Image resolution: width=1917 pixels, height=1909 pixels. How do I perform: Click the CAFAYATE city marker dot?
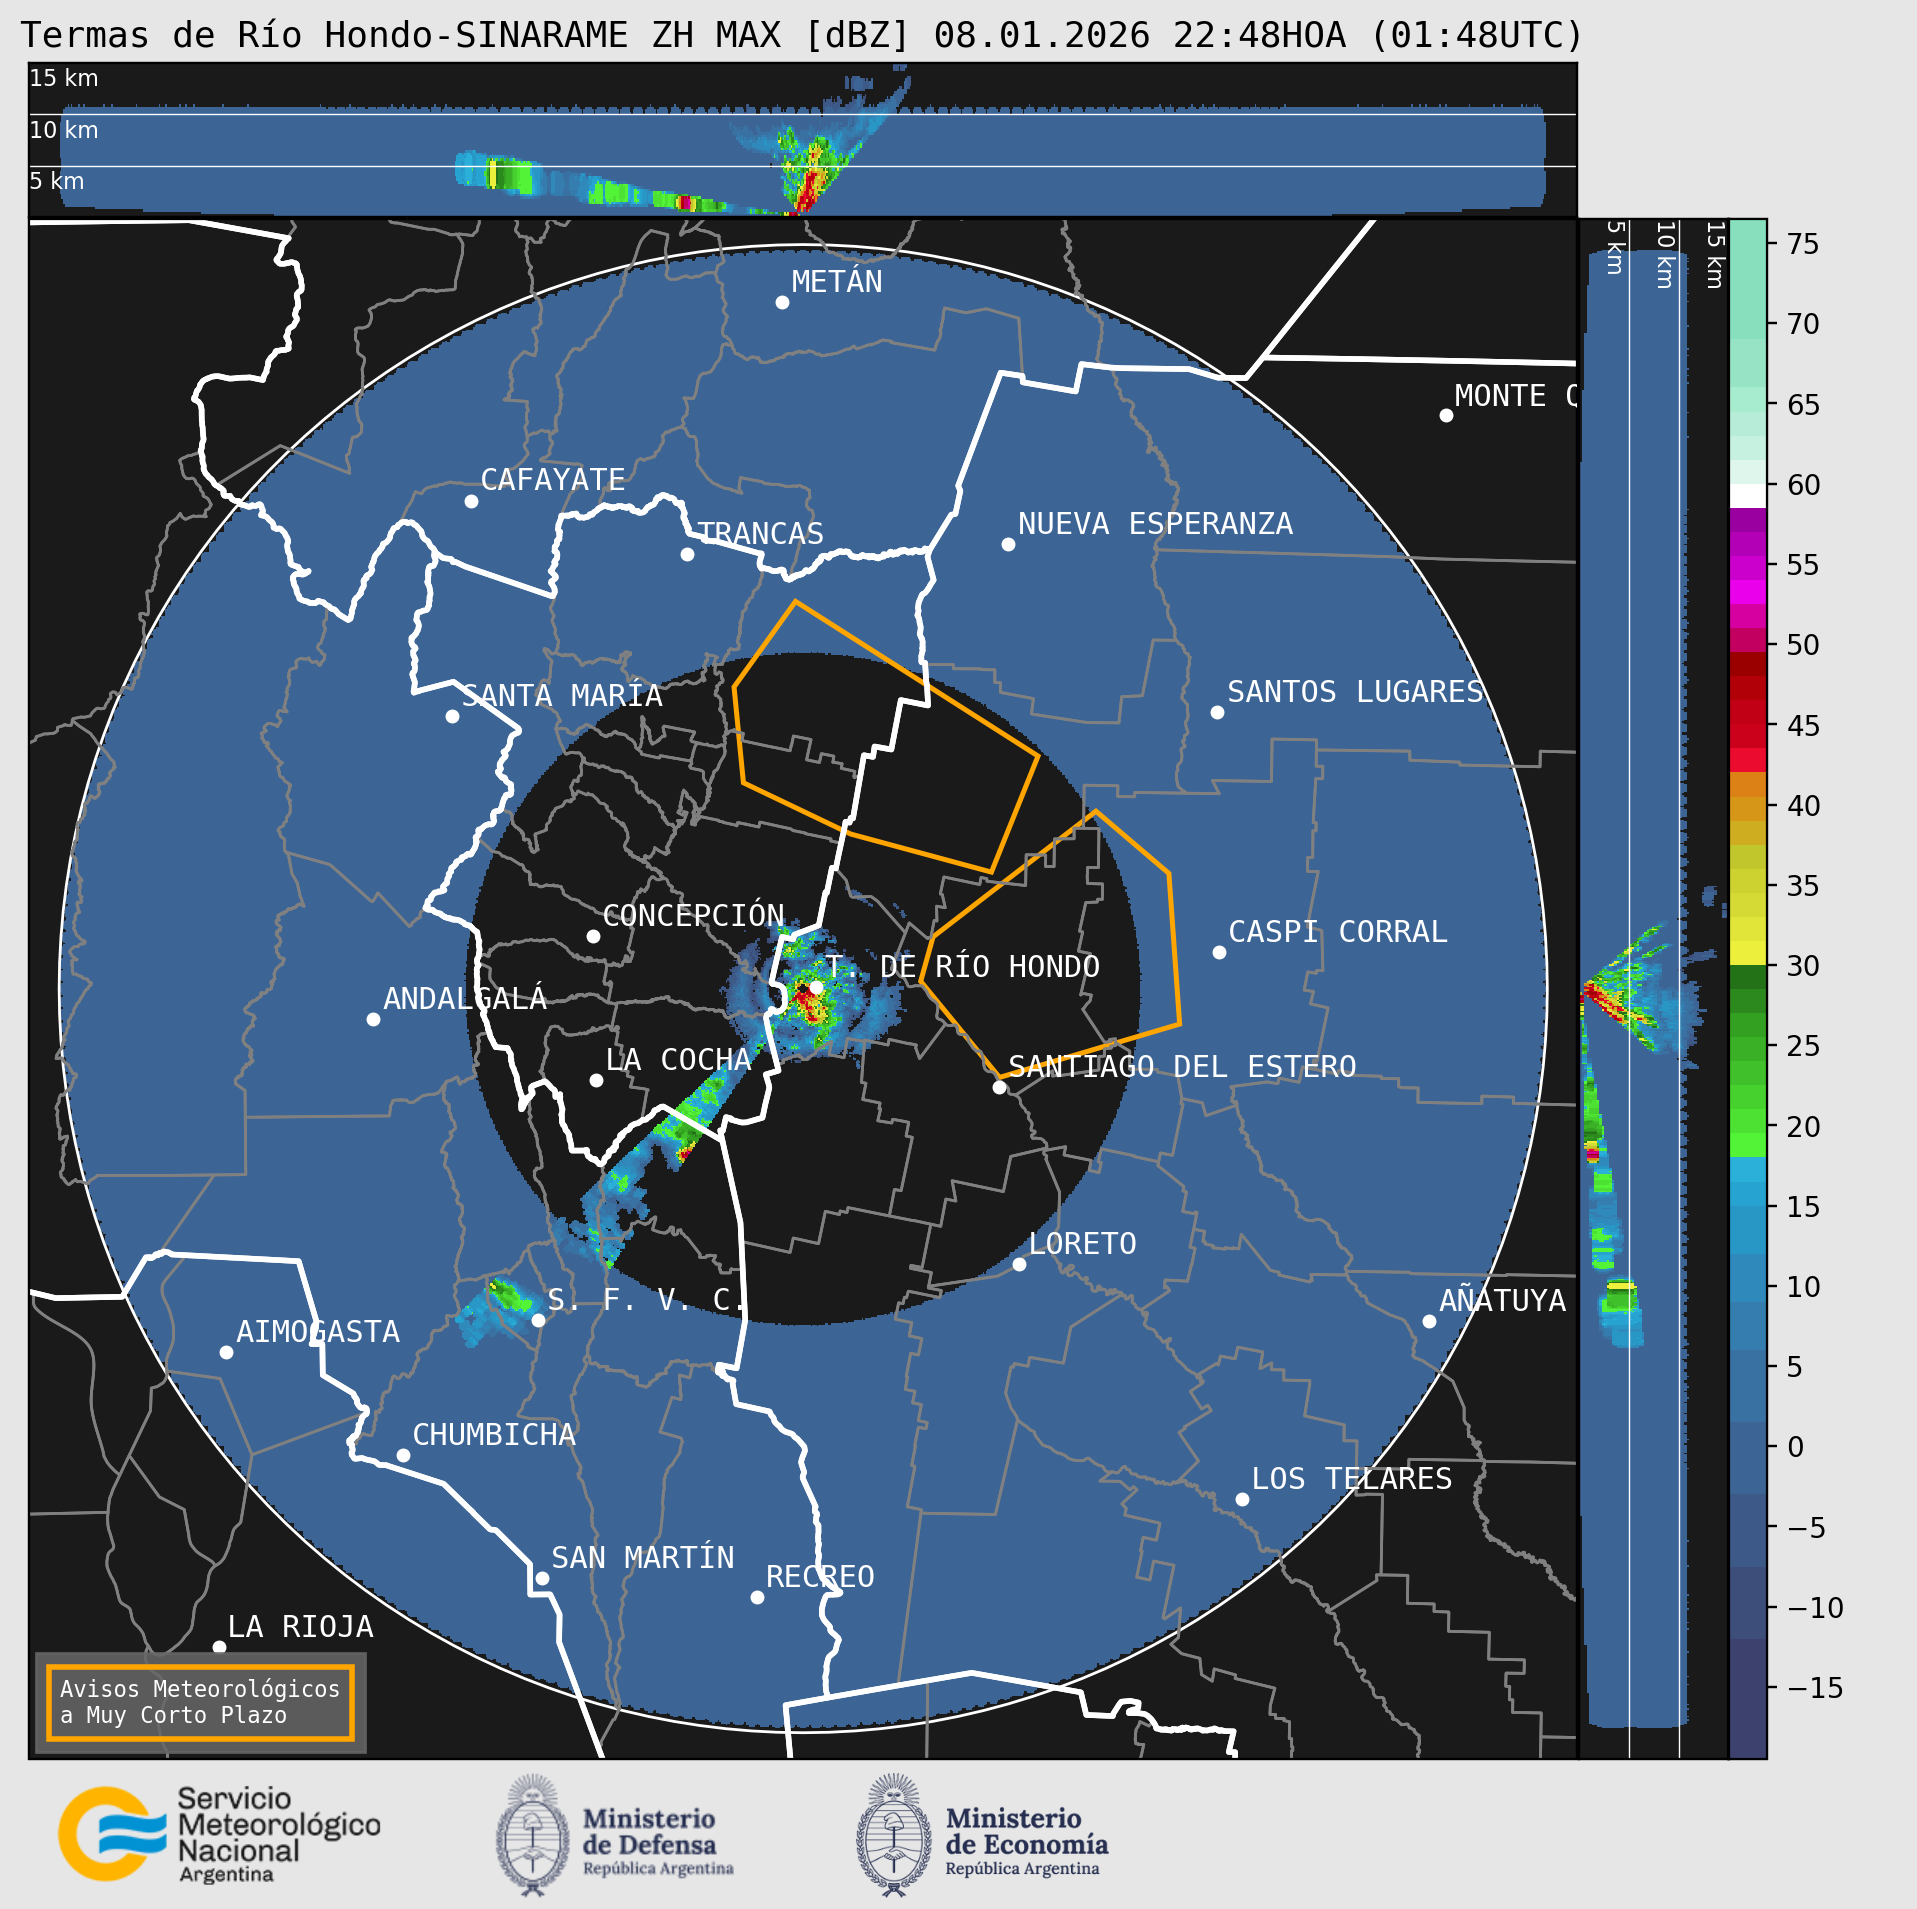pyautogui.click(x=471, y=501)
